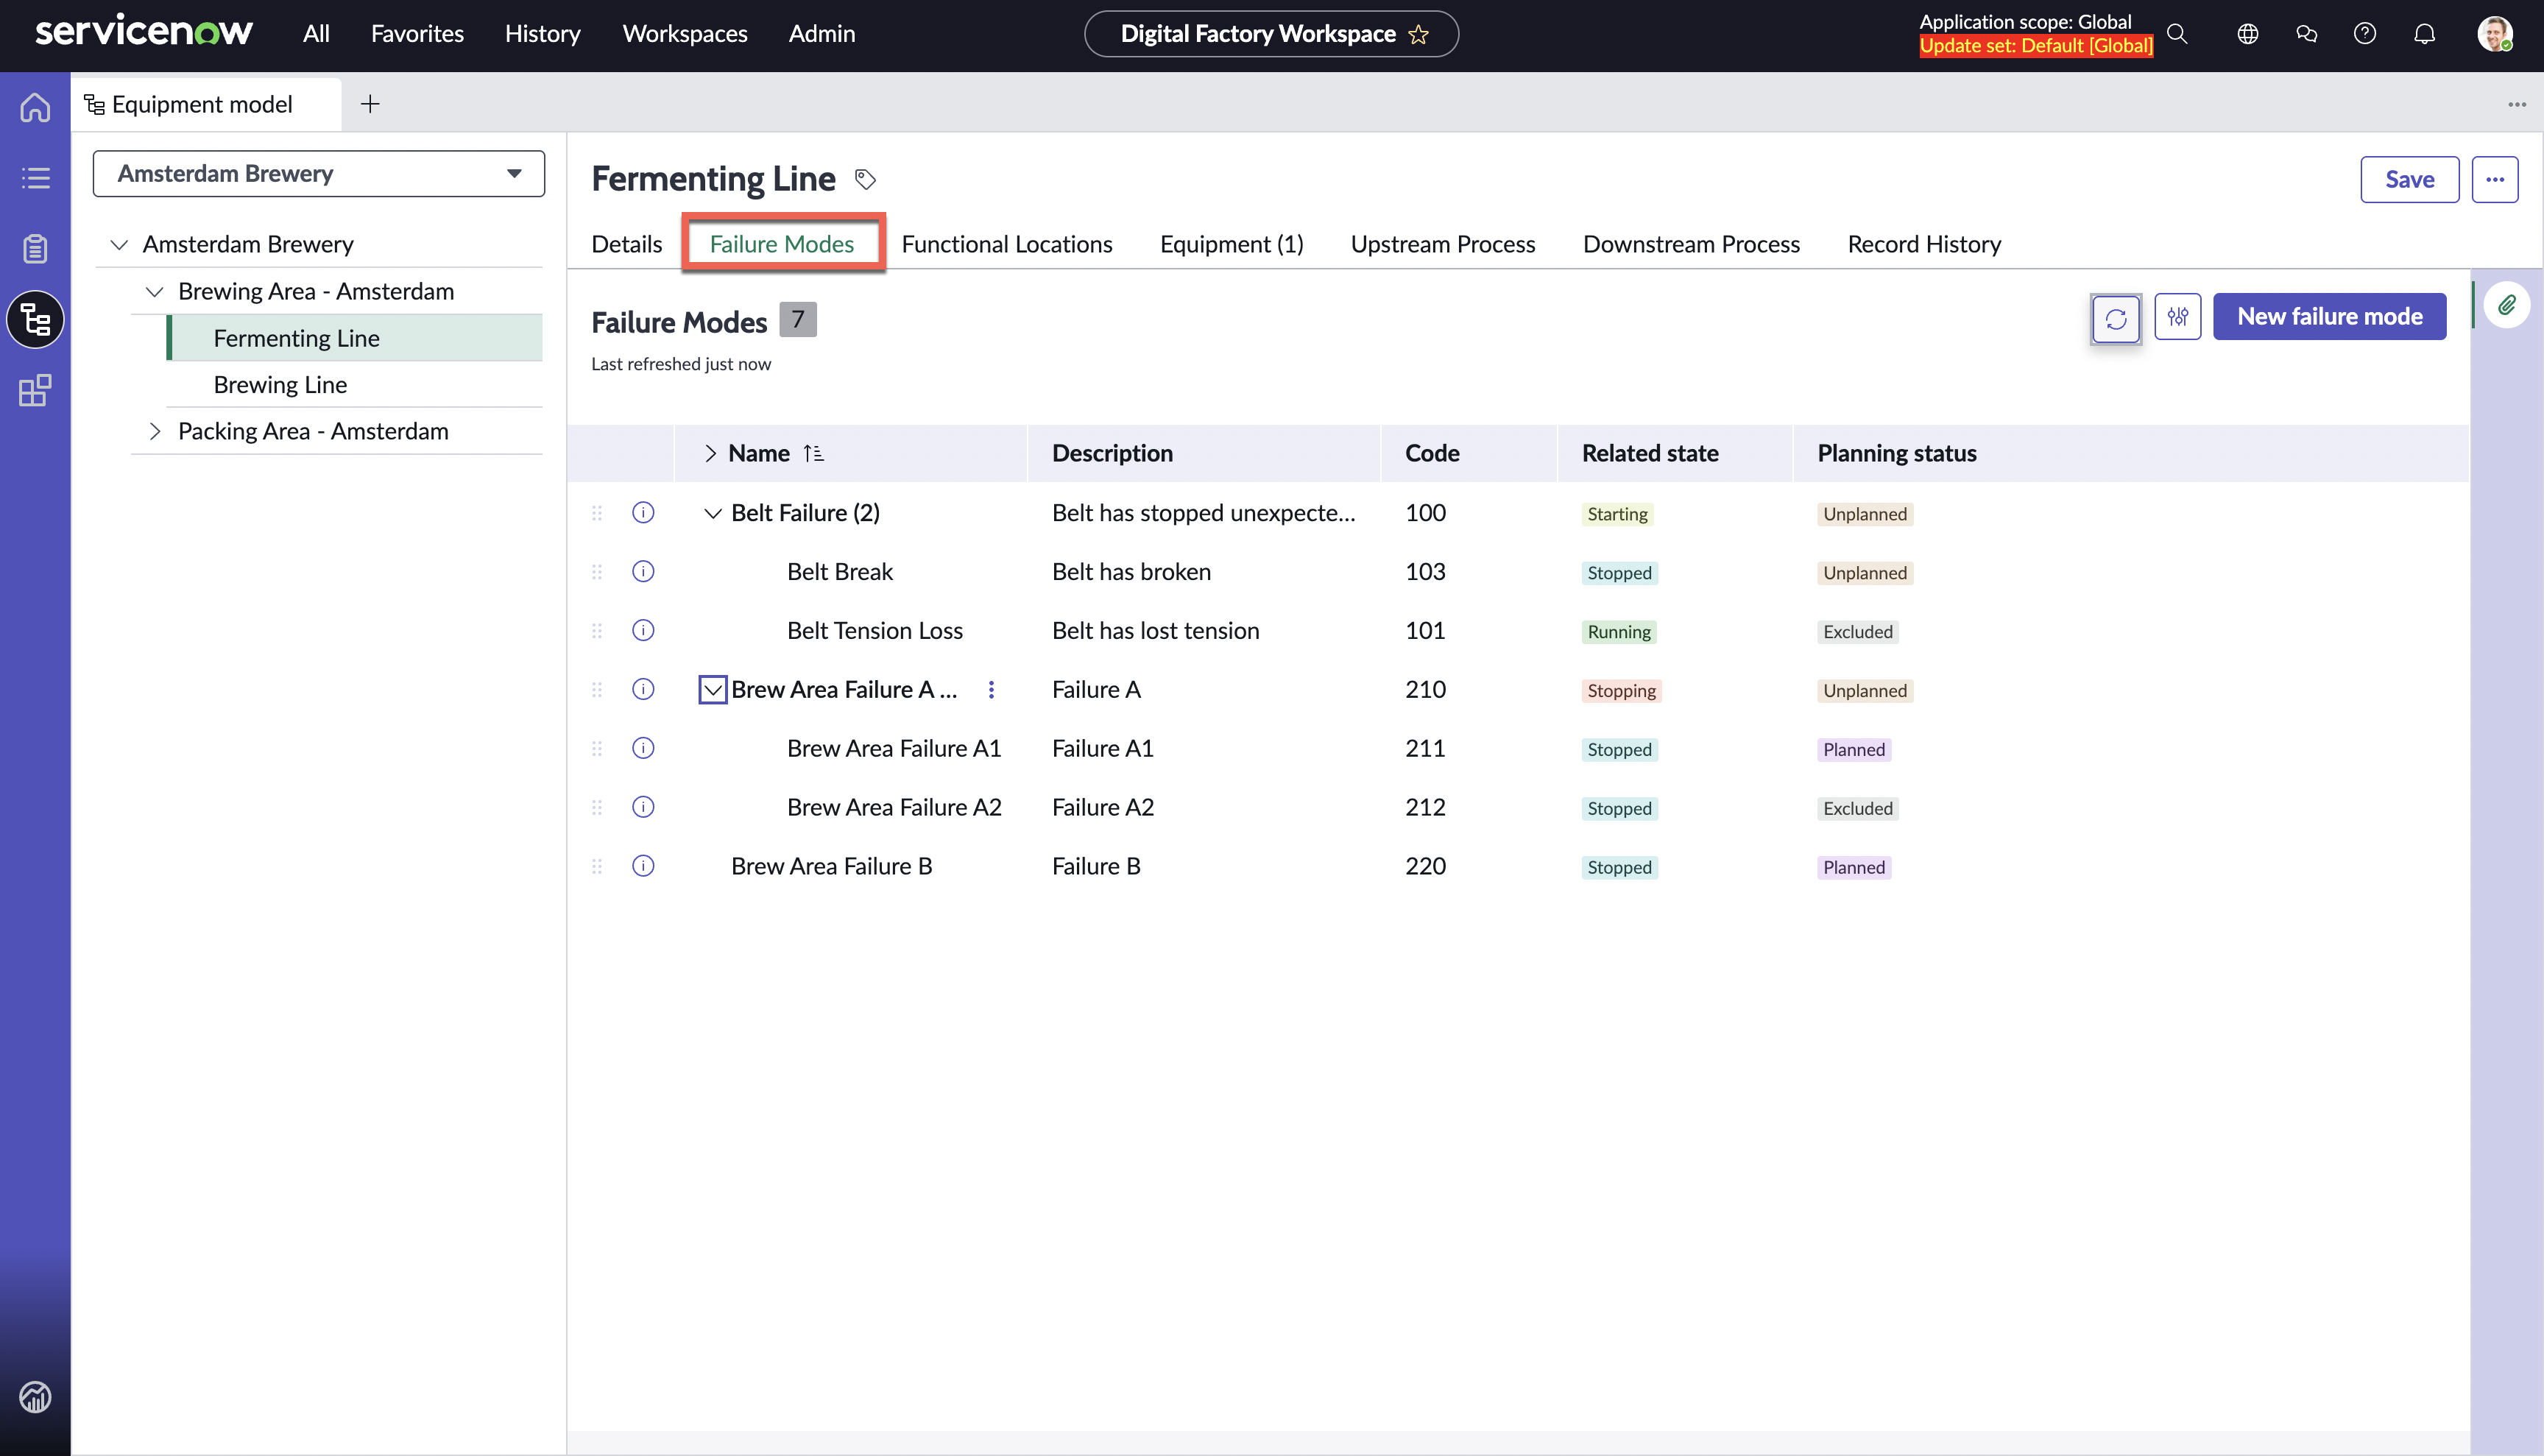The image size is (2544, 1456).
Task: Open the Failure Modes tab
Action: (782, 244)
